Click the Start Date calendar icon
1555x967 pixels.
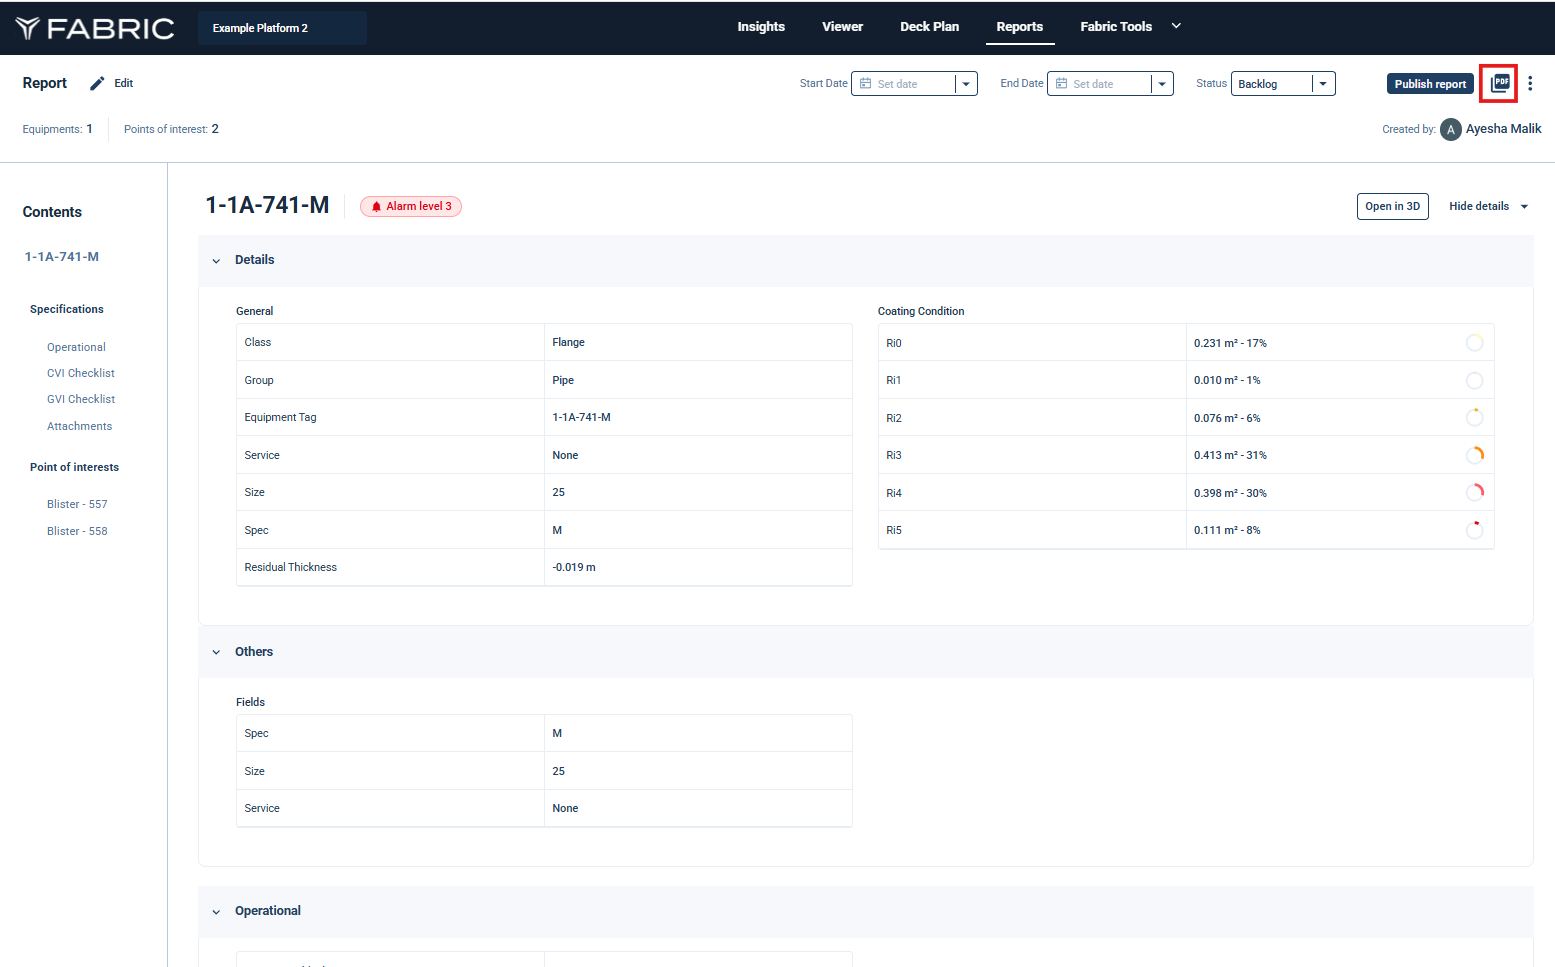coord(866,84)
